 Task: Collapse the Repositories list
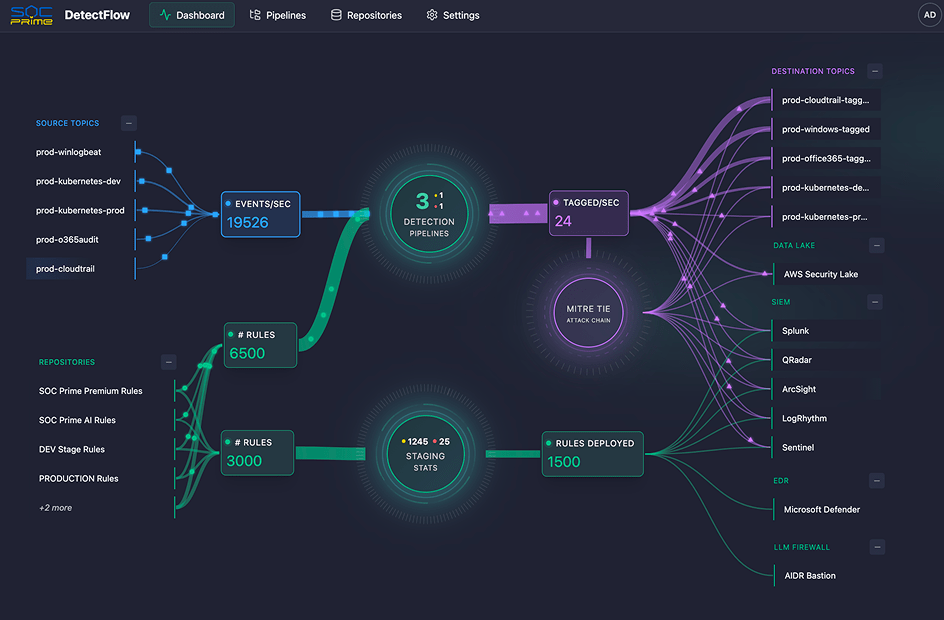coord(168,362)
